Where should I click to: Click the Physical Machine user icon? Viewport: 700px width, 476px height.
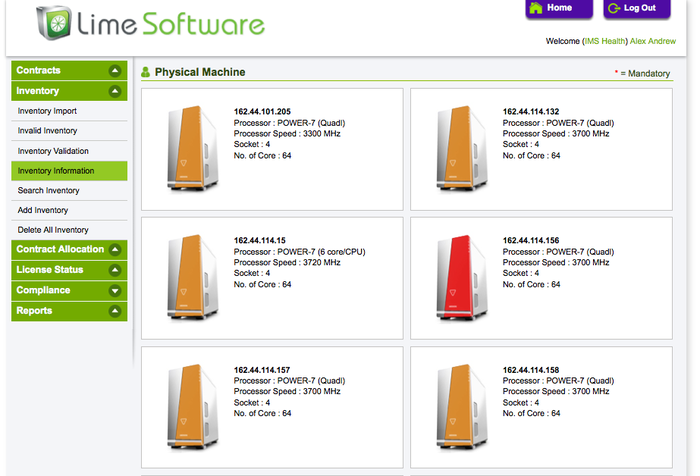146,72
